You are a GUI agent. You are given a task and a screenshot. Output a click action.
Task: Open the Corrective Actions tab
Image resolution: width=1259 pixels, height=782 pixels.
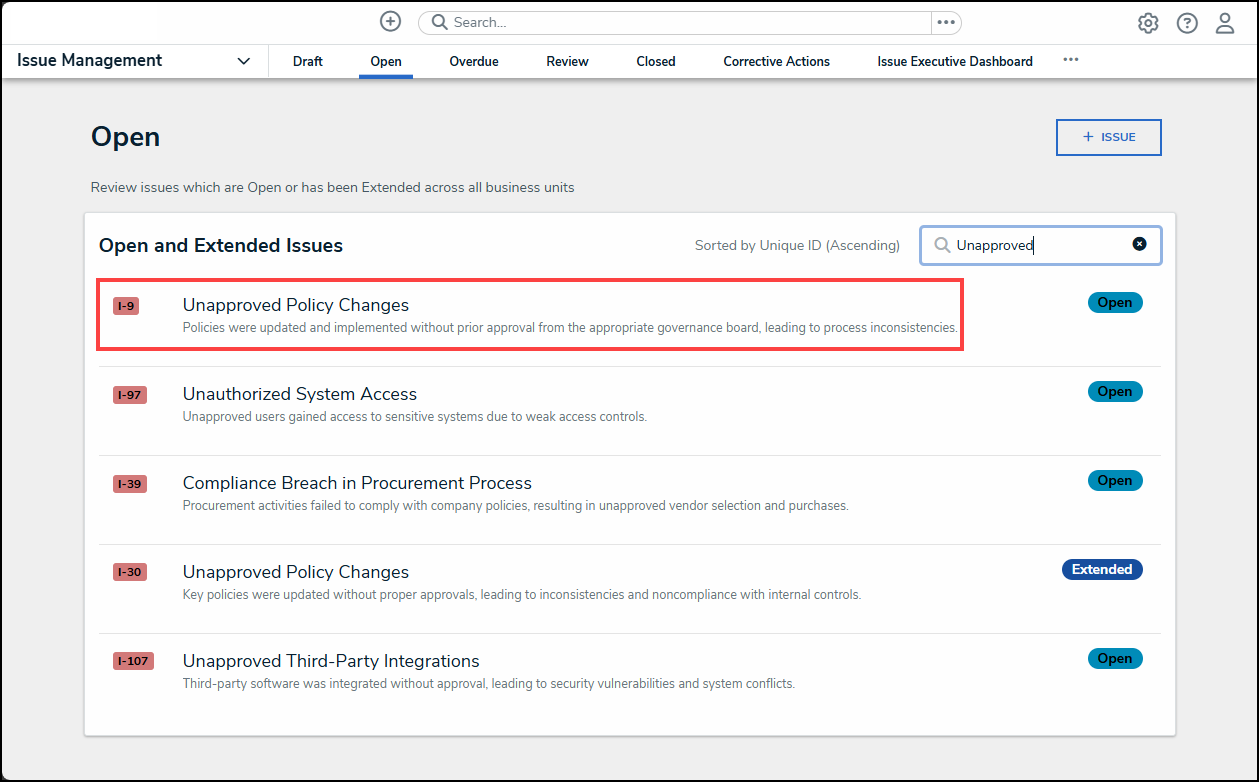(776, 61)
